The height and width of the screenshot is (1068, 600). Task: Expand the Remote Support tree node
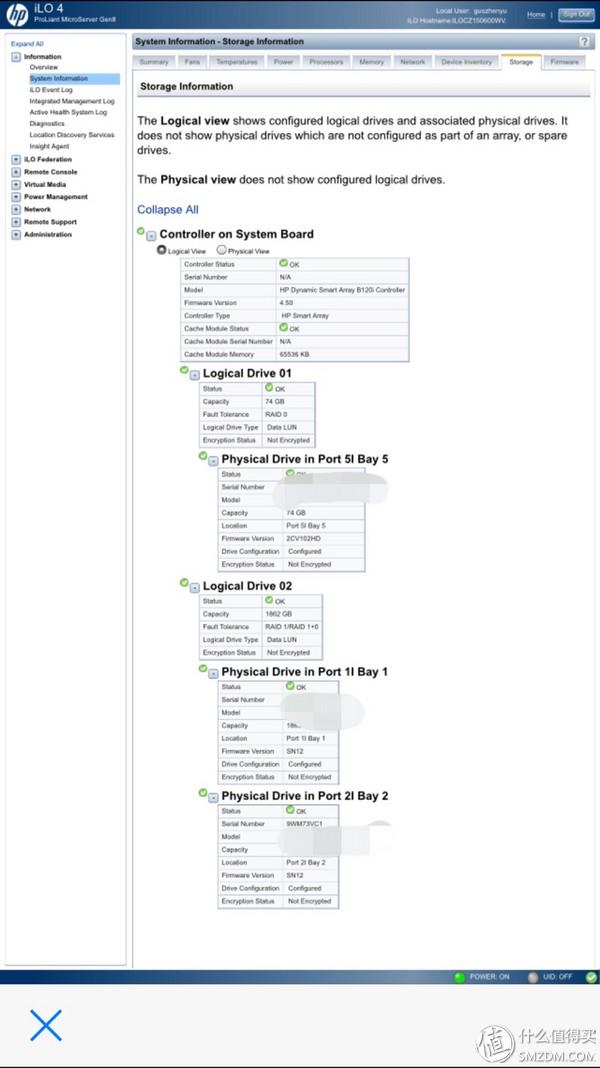click(x=16, y=222)
